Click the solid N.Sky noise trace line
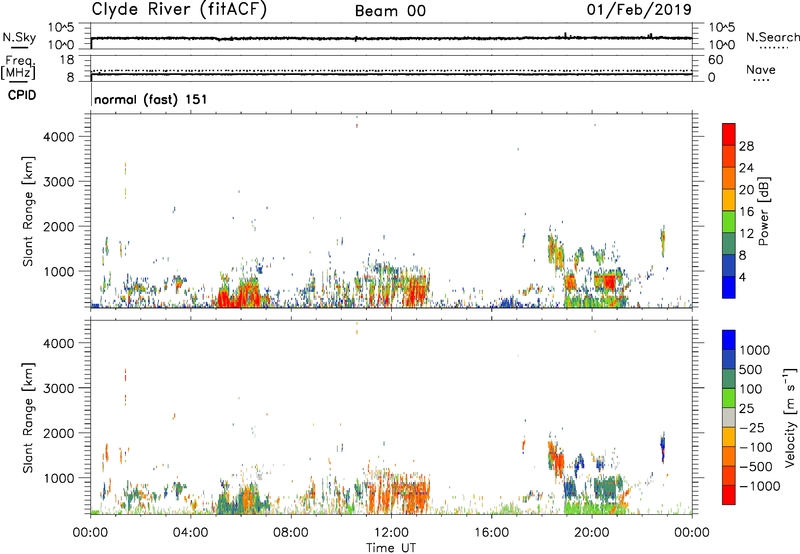Screen dimensions: 800x554 click(x=391, y=38)
